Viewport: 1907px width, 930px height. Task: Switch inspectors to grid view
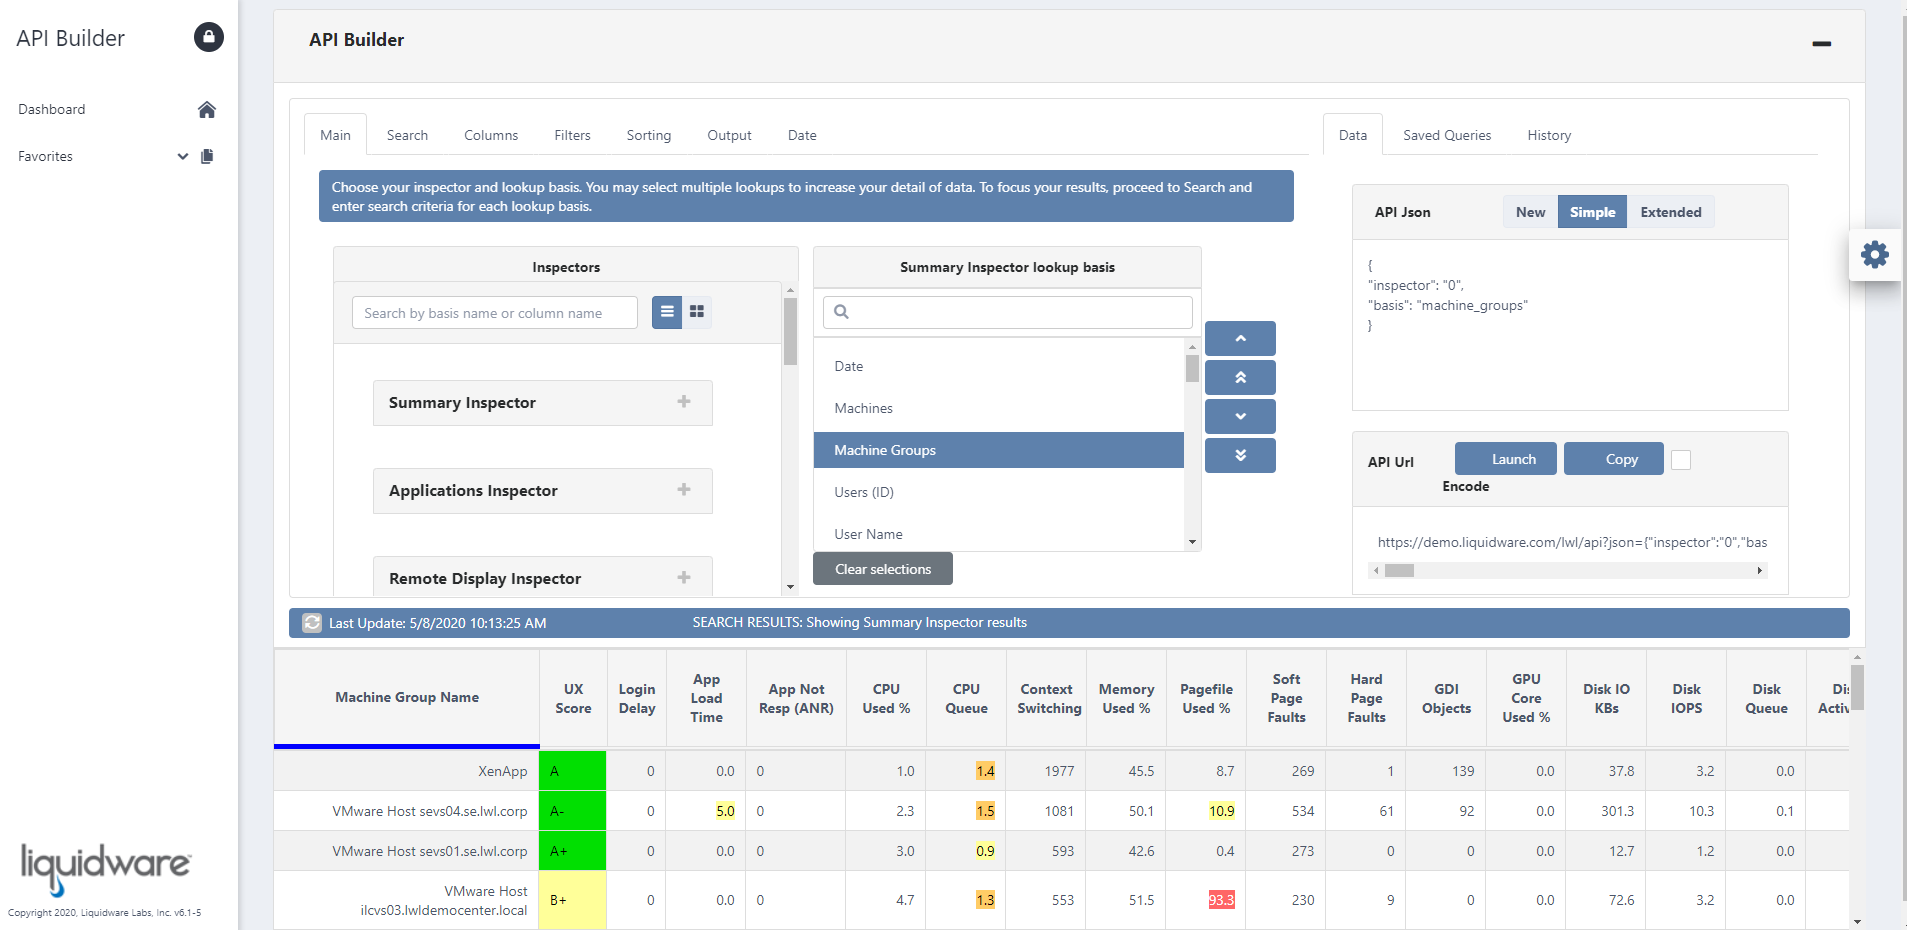pos(697,312)
